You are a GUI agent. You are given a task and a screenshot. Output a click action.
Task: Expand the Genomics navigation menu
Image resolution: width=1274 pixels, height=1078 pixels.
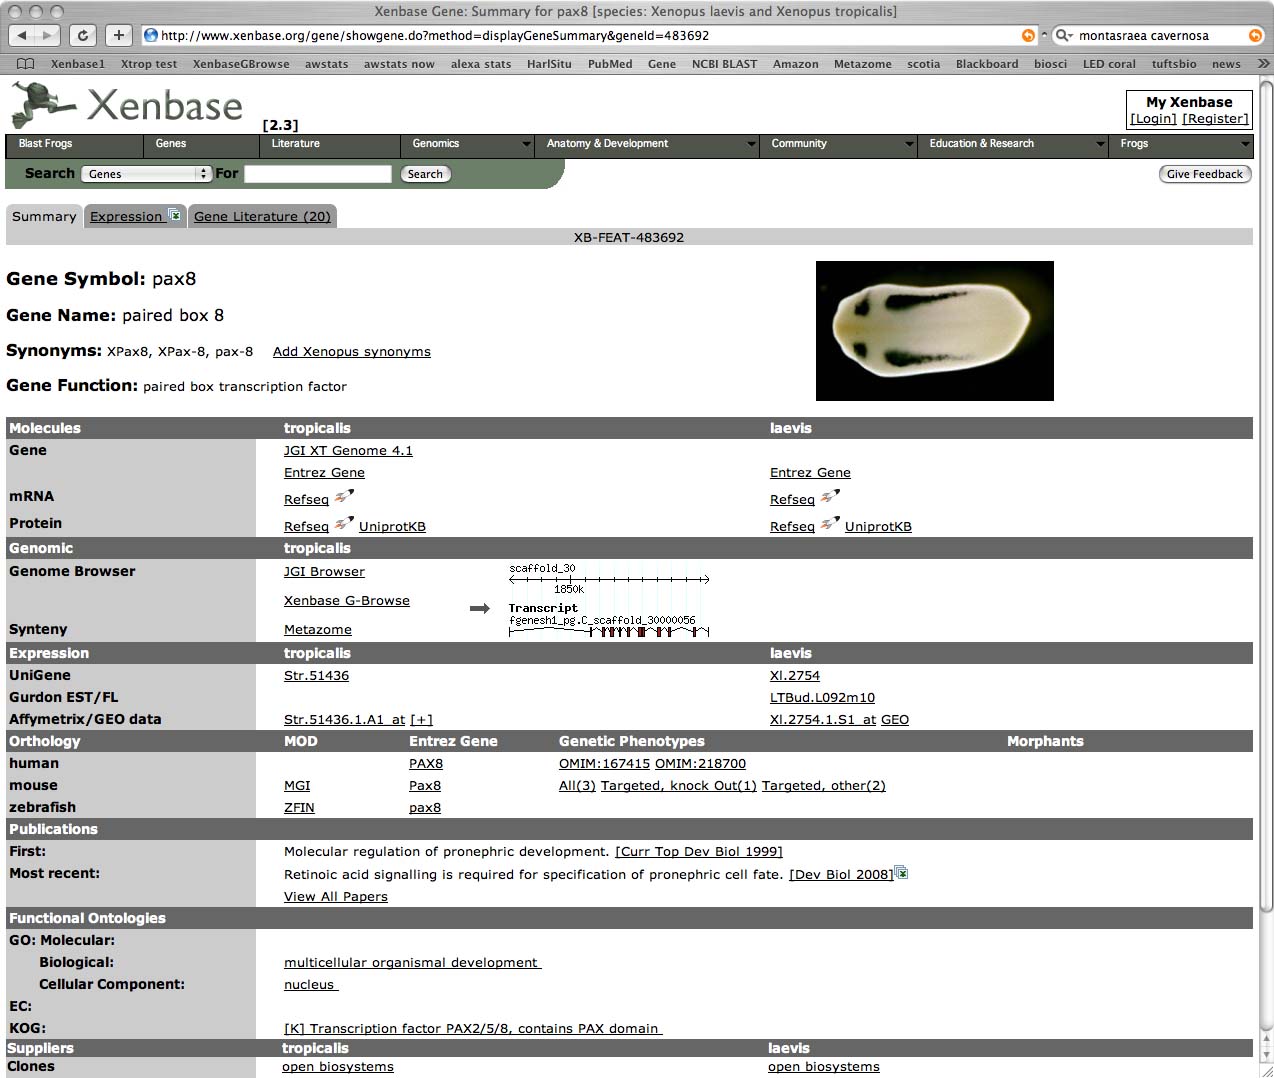coord(467,144)
